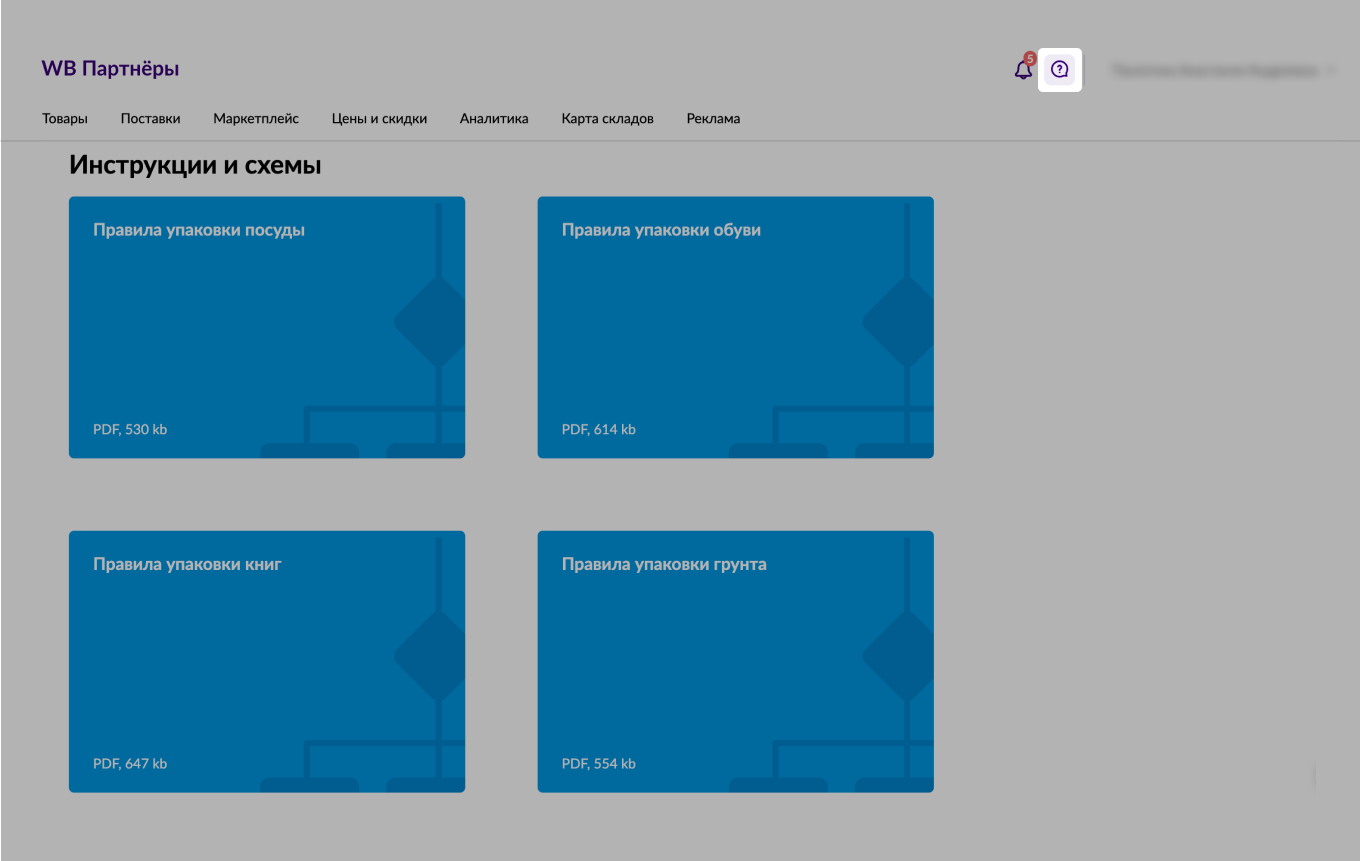Click the Инструкции и схемы heading
This screenshot has height=861, width=1360.
click(x=195, y=166)
